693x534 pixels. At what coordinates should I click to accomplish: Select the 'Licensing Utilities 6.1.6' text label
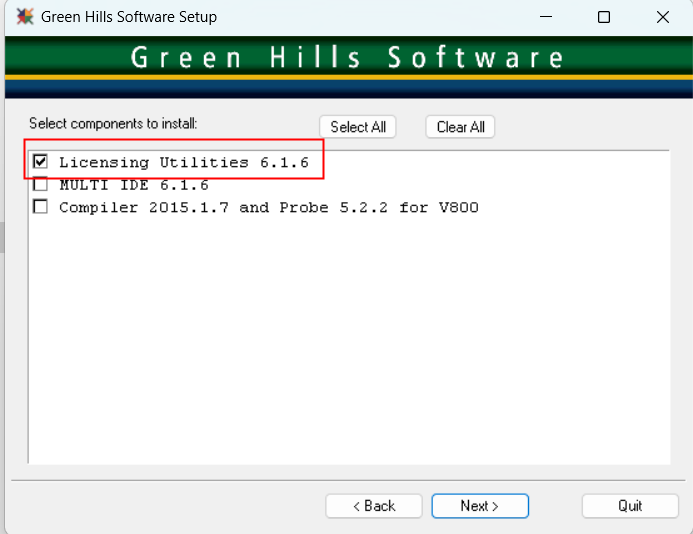[184, 162]
